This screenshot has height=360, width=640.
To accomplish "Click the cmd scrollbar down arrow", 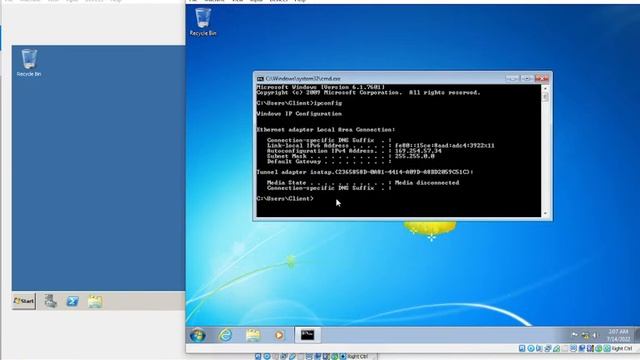I will click(x=545, y=214).
